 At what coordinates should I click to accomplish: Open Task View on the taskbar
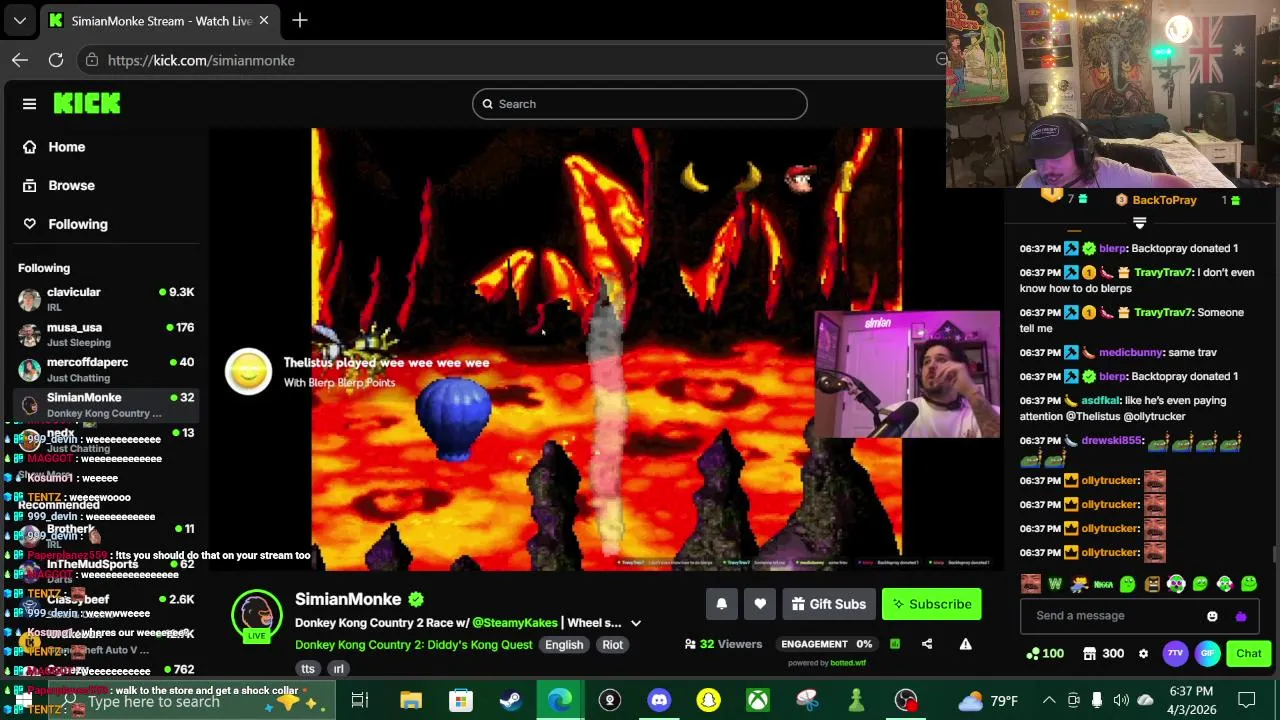point(360,700)
